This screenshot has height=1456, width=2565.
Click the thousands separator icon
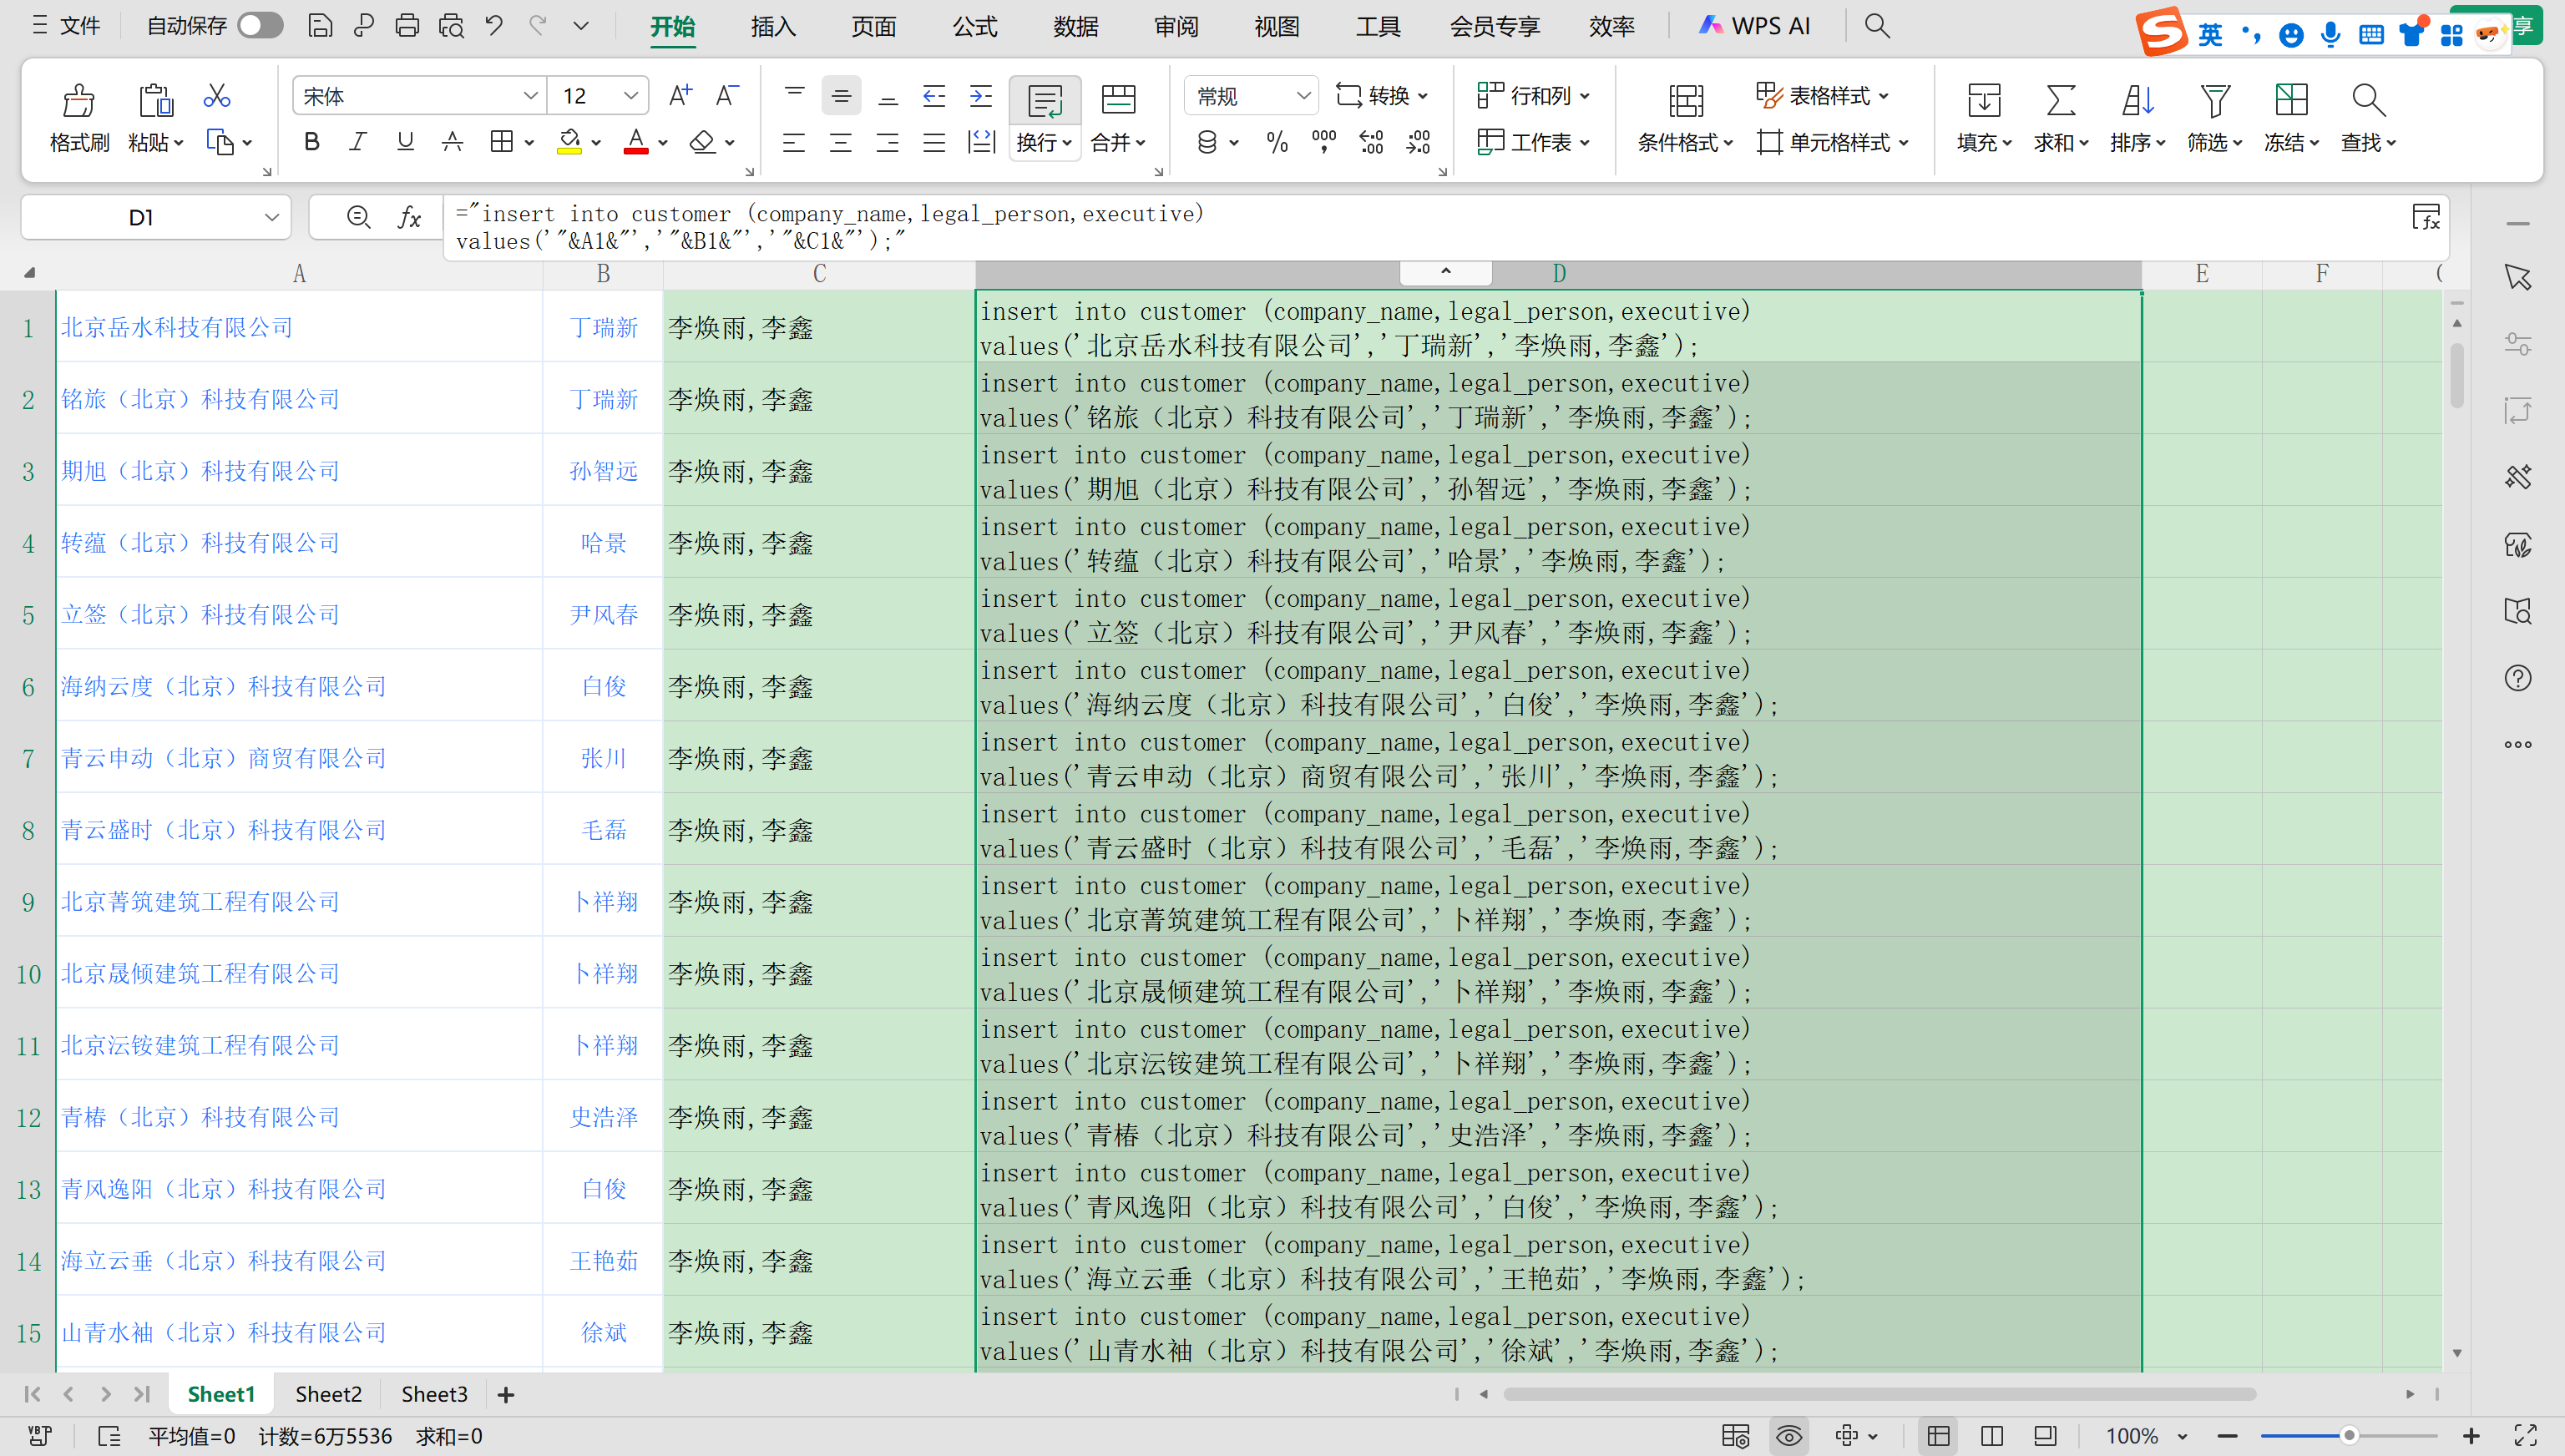pos(1324,142)
